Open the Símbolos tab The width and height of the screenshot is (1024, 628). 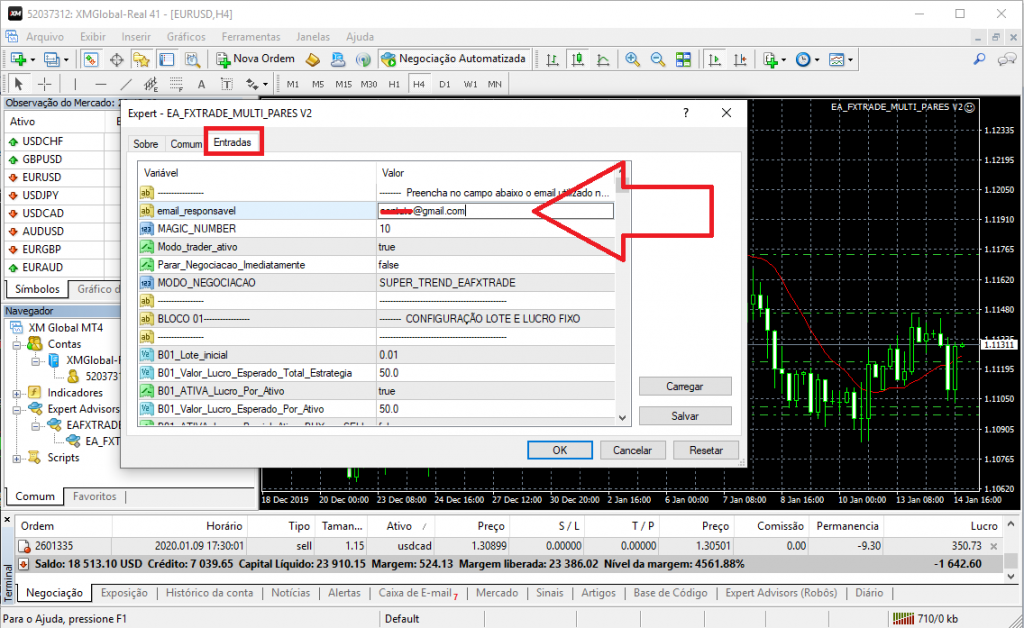[37, 289]
